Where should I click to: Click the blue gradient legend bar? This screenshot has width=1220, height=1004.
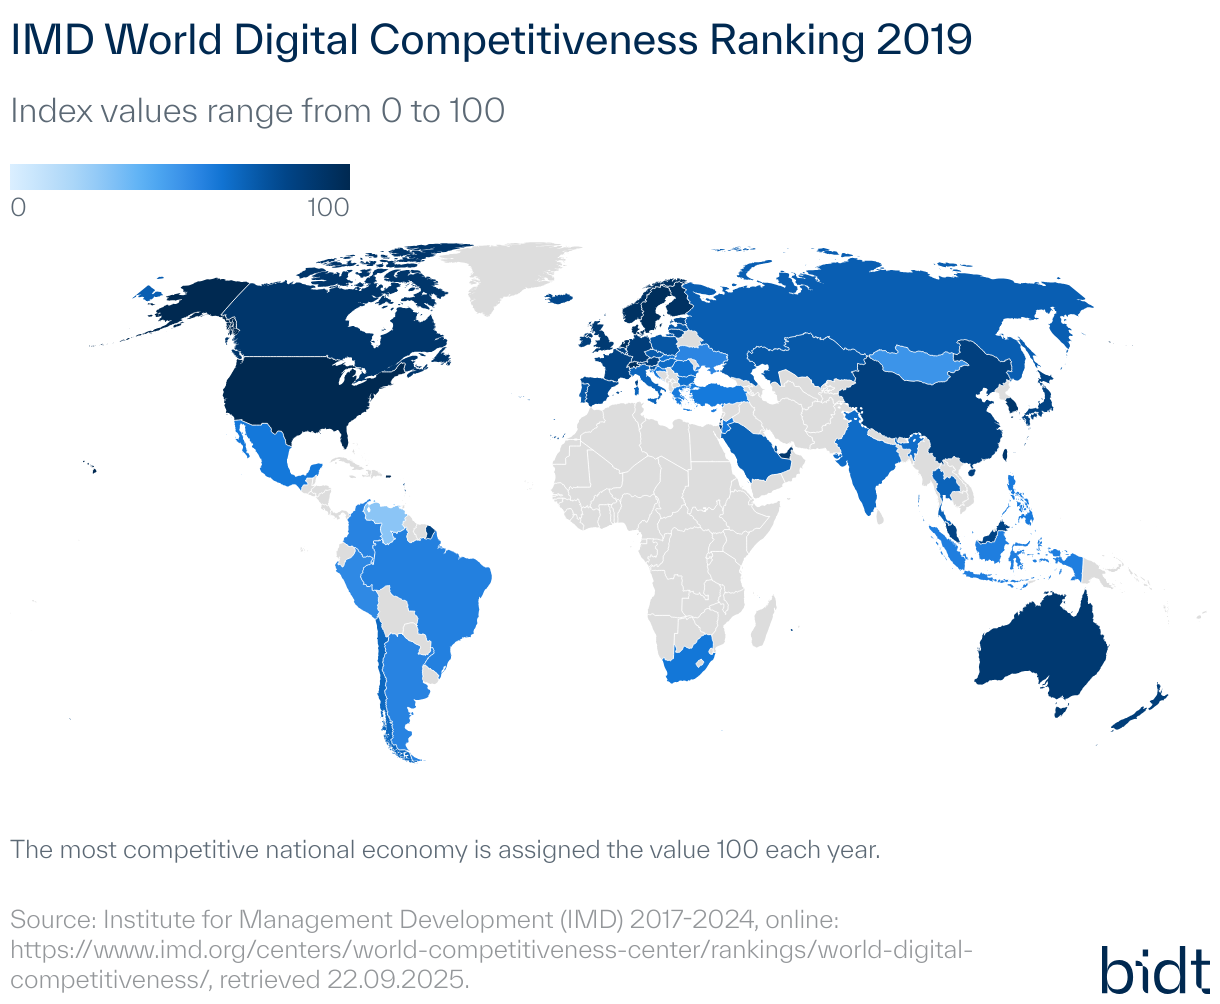pyautogui.click(x=180, y=177)
